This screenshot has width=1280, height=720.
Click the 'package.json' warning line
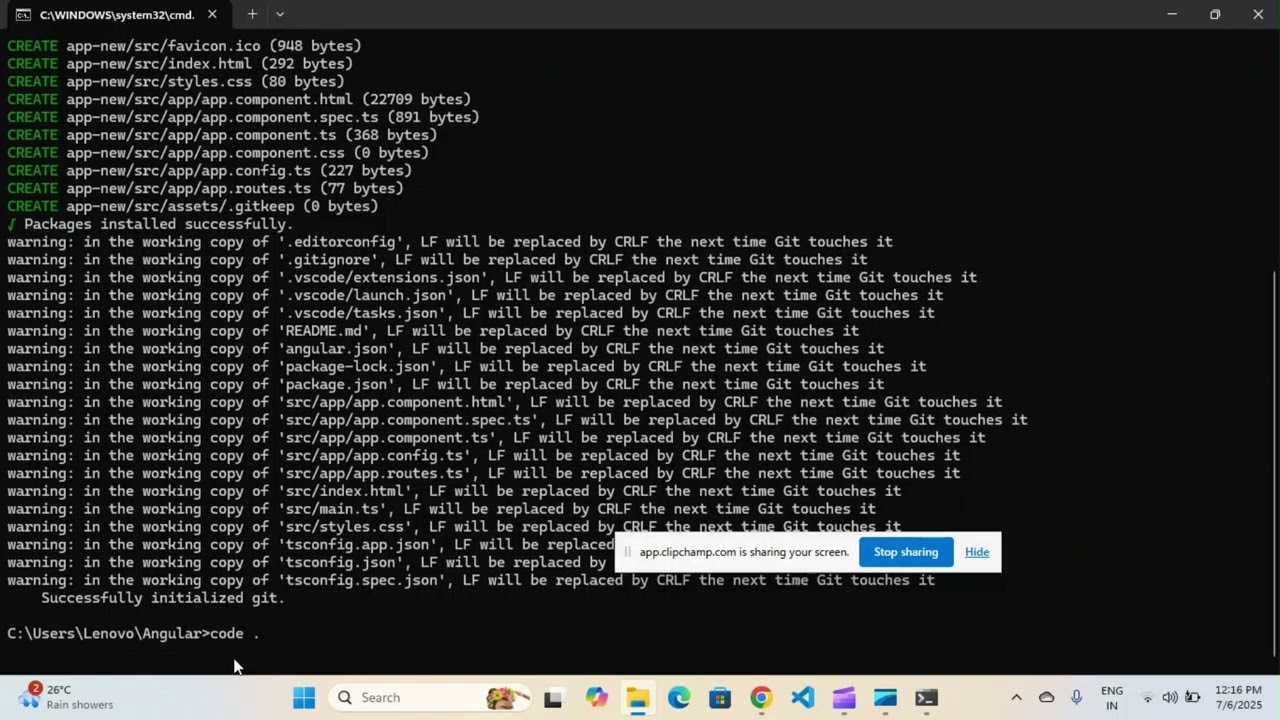(446, 384)
